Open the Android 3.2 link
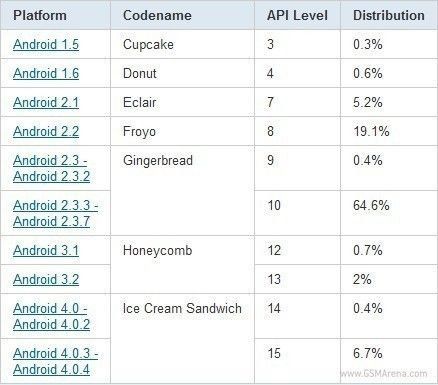This screenshot has width=438, height=385. click(46, 279)
